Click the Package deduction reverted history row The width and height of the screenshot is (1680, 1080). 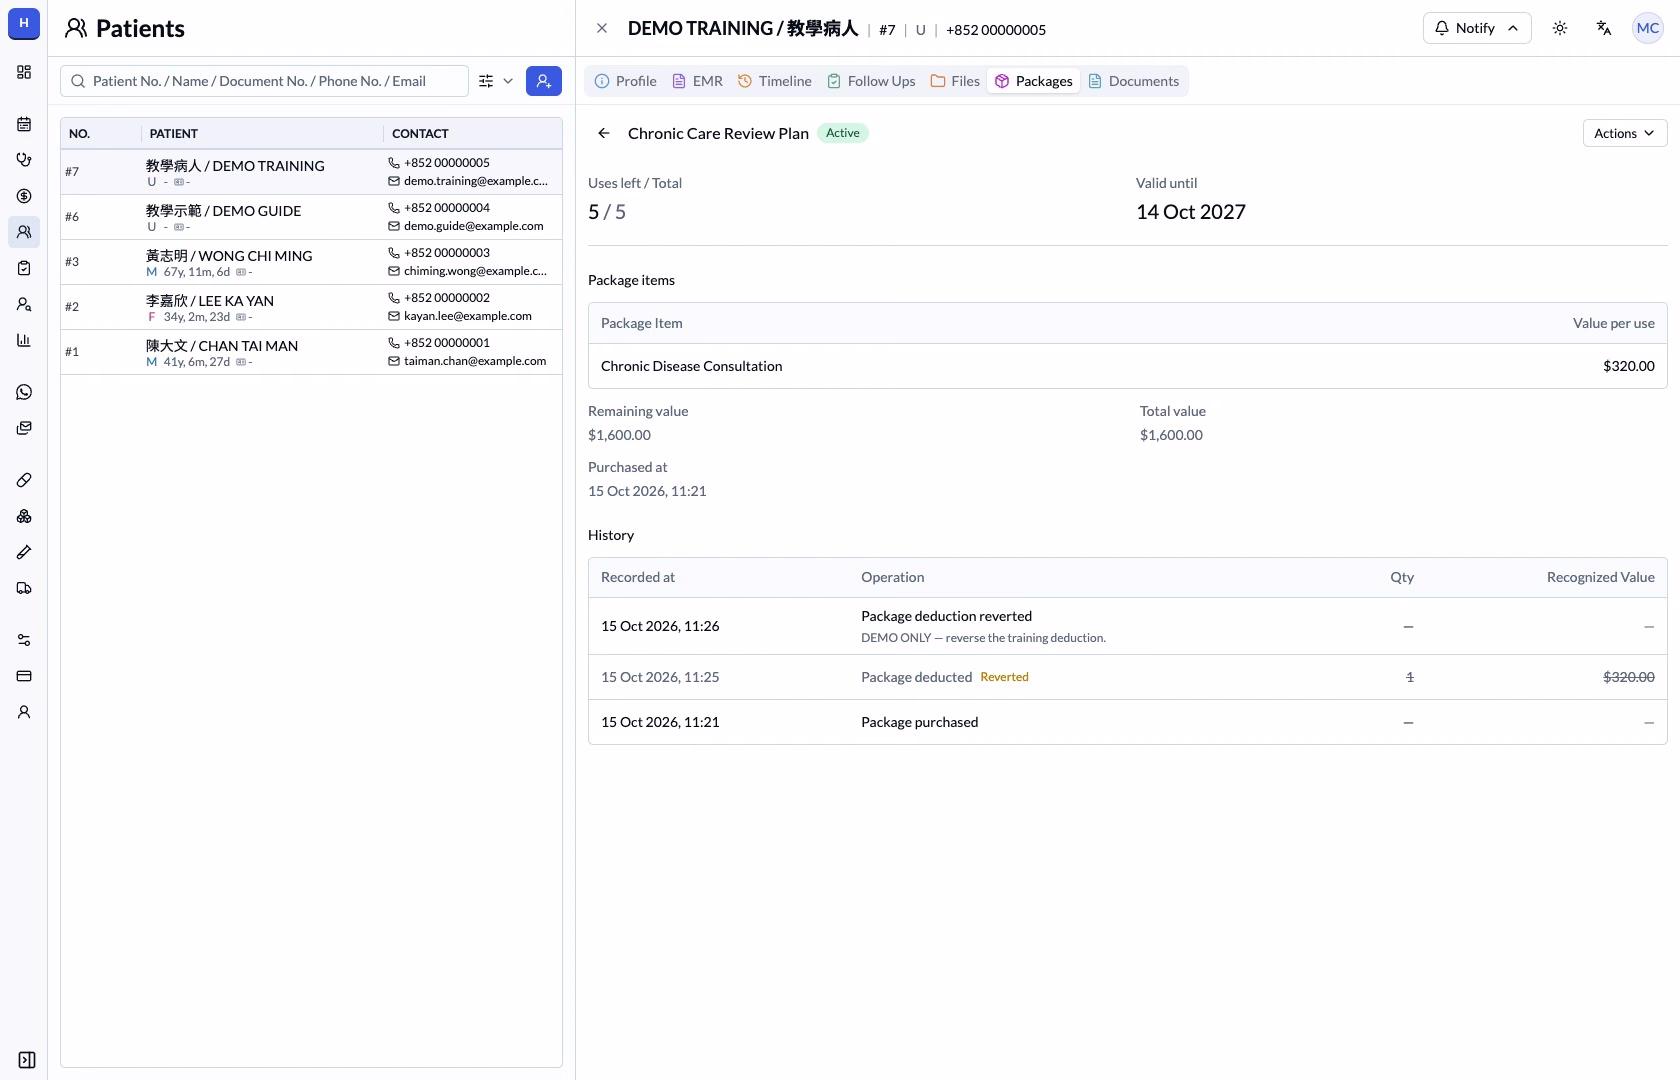pos(1128,626)
